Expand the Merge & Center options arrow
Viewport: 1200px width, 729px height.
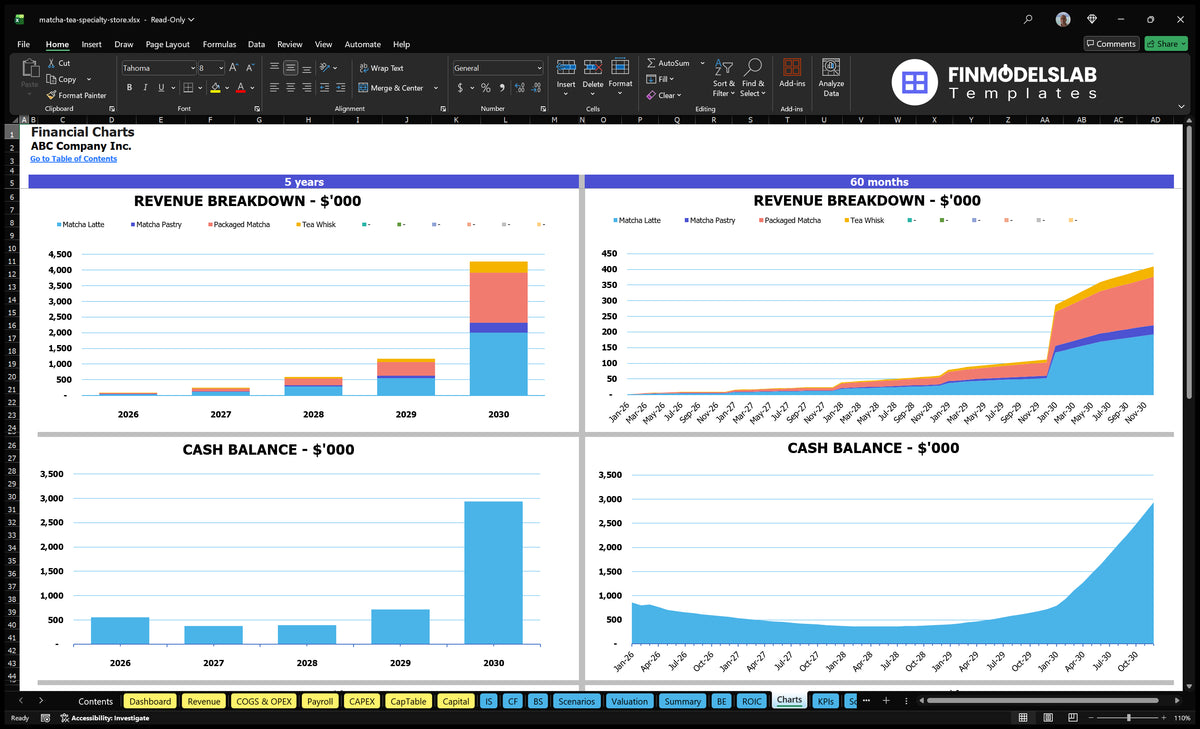click(436, 88)
